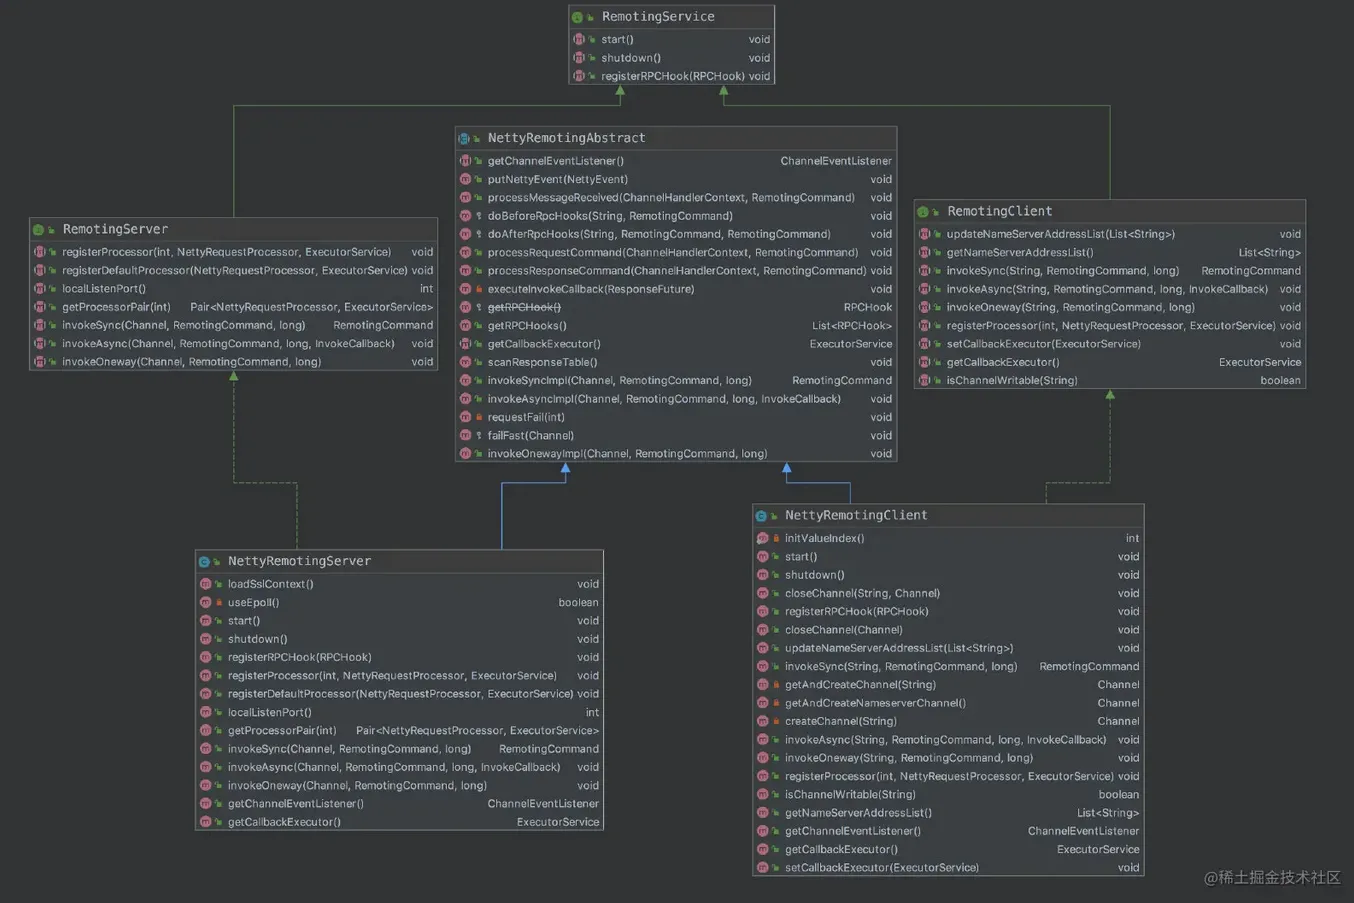Click method icon beside scanResponseTable()
Image resolution: width=1354 pixels, height=903 pixels.
[465, 362]
